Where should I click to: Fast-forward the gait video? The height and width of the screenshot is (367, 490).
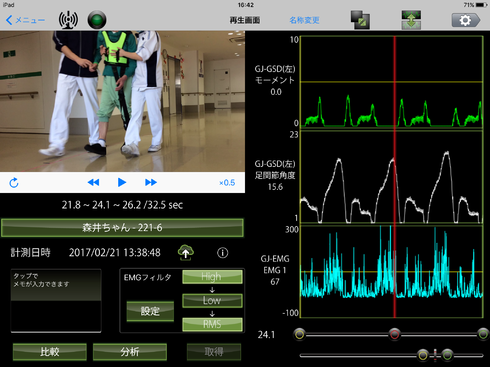151,182
